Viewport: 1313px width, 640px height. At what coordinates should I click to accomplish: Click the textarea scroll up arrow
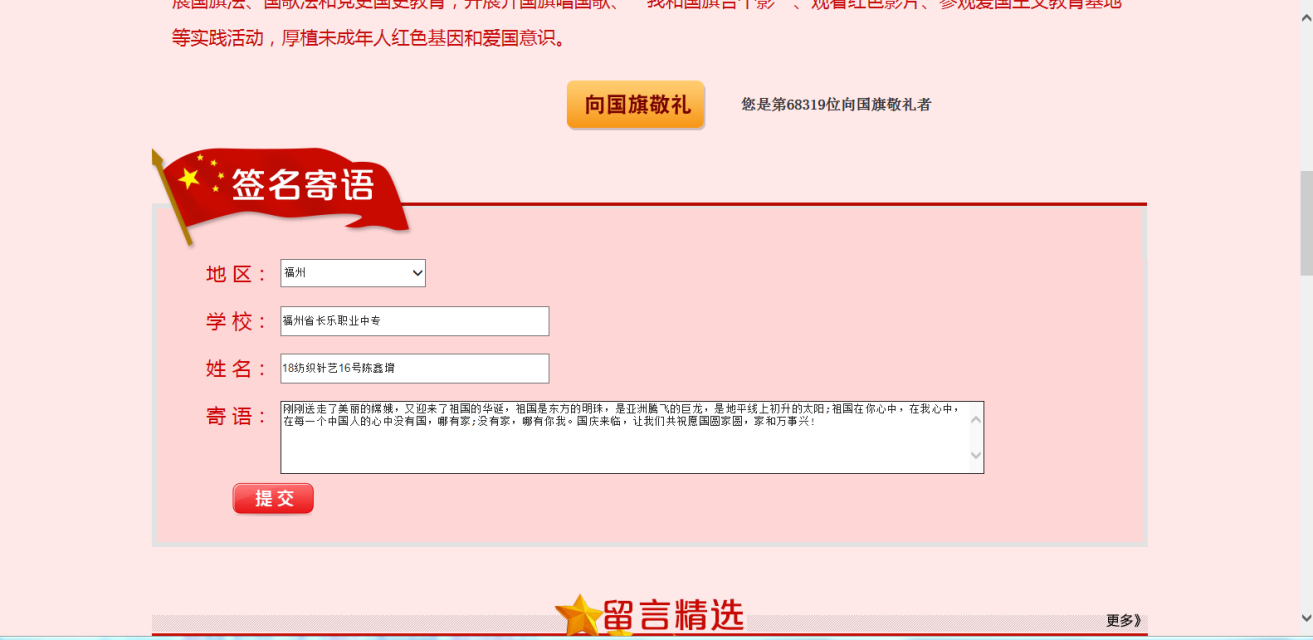pos(977,419)
